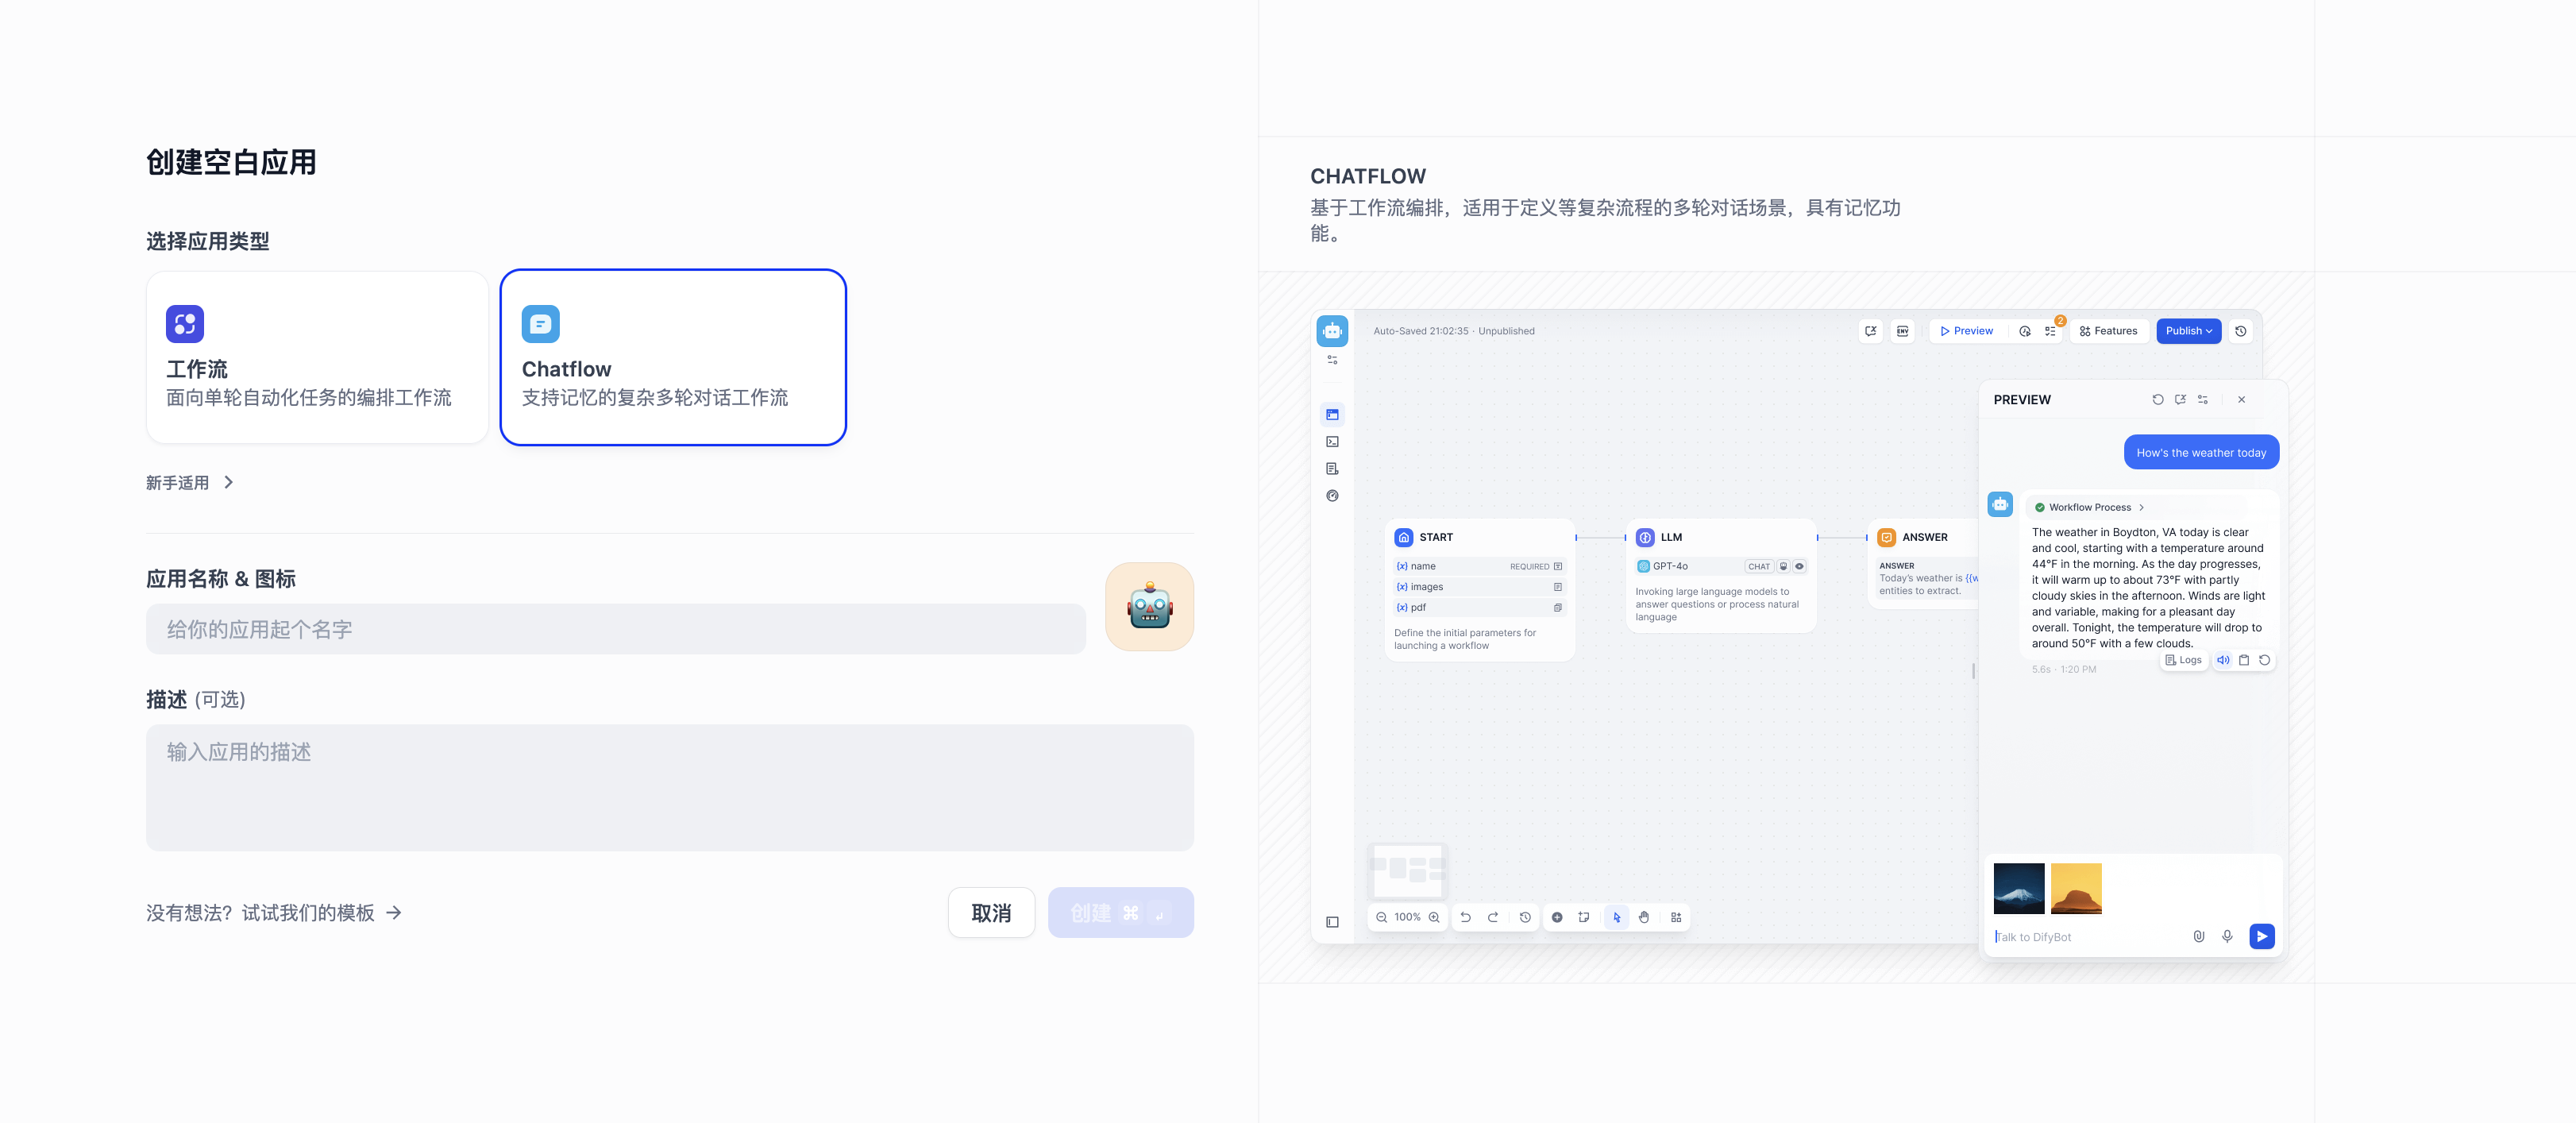The image size is (2576, 1123).
Task: Click the robot app icon in preview sidebar
Action: [1332, 331]
